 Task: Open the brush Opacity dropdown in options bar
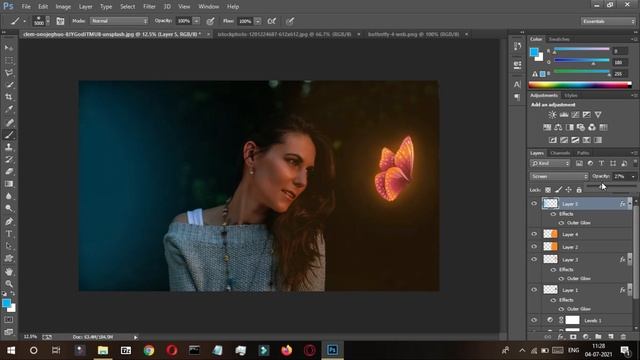[x=196, y=21]
